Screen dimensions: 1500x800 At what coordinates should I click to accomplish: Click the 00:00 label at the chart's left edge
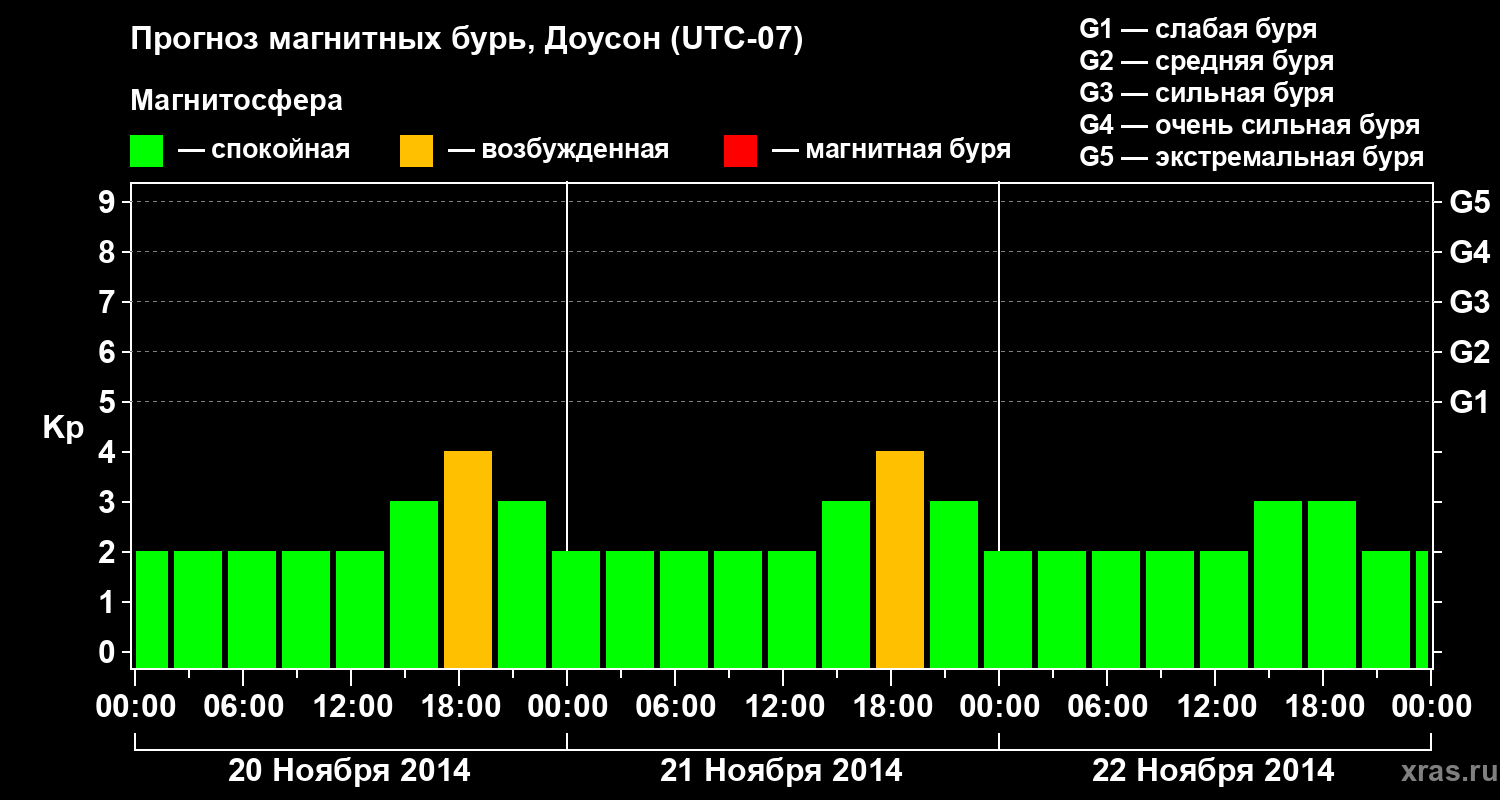tap(136, 707)
